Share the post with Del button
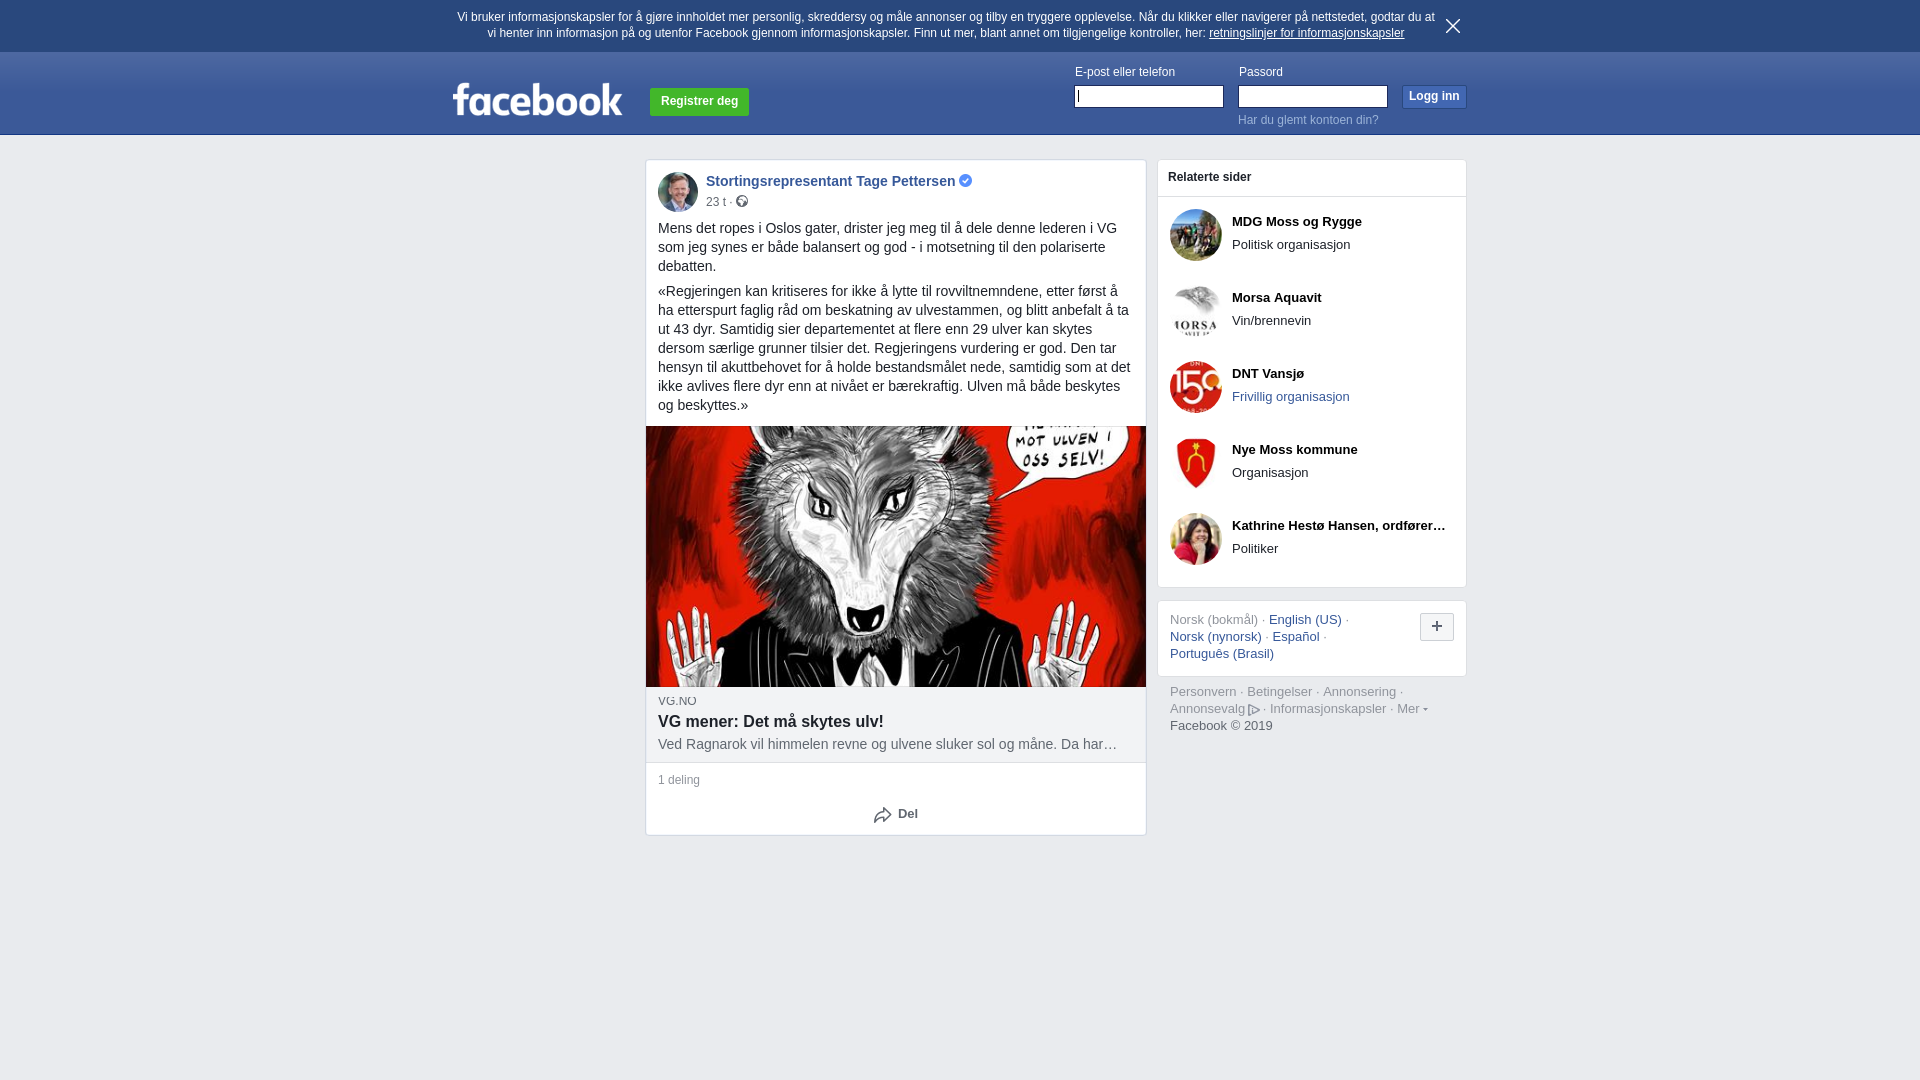1920x1080 pixels. point(896,814)
